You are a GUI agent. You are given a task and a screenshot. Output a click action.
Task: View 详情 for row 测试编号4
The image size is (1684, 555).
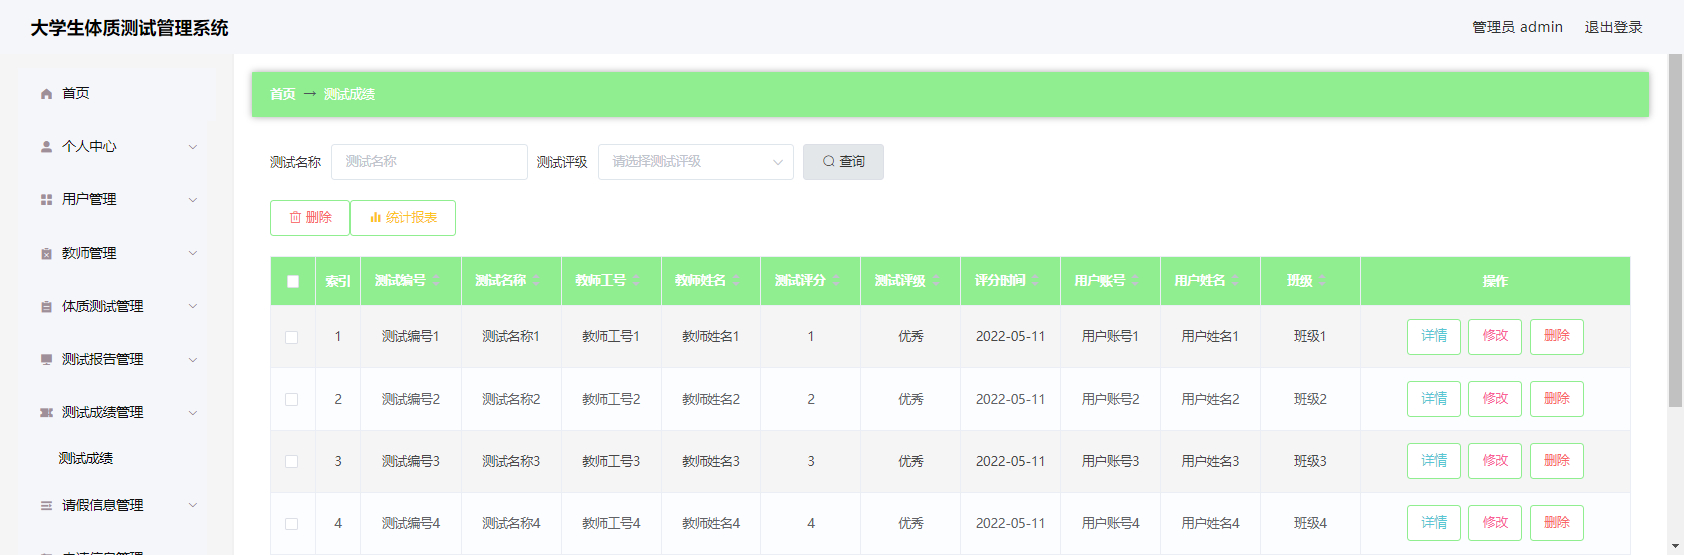click(1434, 523)
